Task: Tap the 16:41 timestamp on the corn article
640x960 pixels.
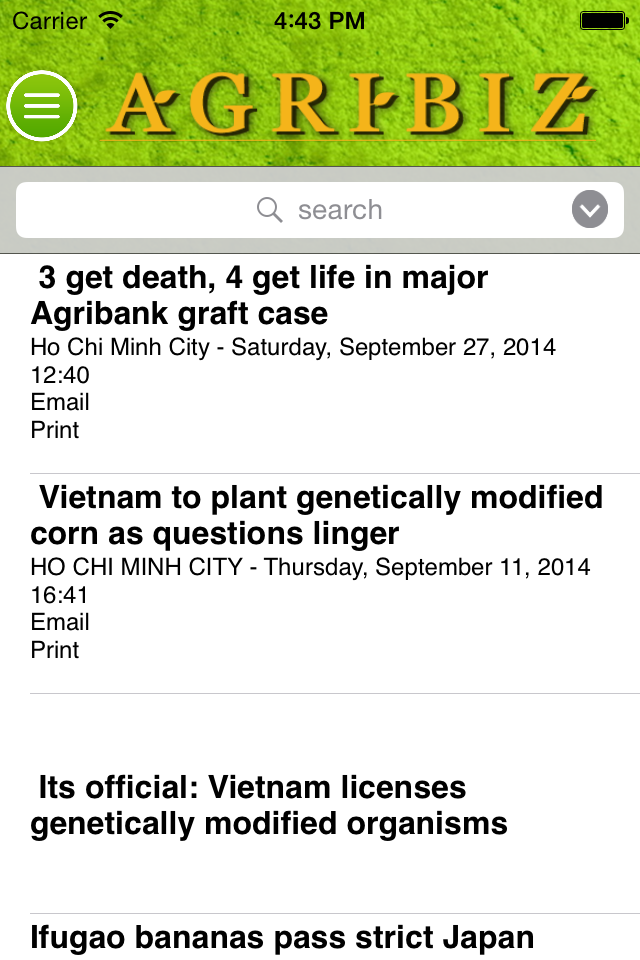Action: tap(59, 594)
